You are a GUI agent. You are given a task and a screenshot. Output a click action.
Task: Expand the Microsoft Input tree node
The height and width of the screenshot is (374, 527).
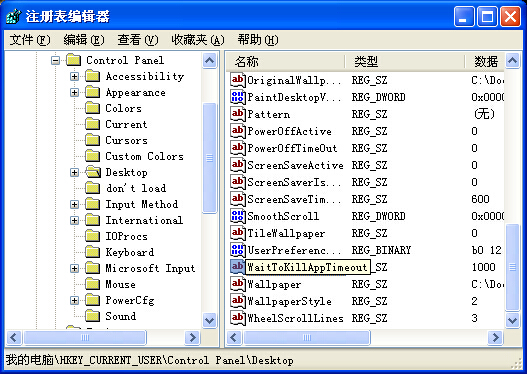click(x=75, y=268)
